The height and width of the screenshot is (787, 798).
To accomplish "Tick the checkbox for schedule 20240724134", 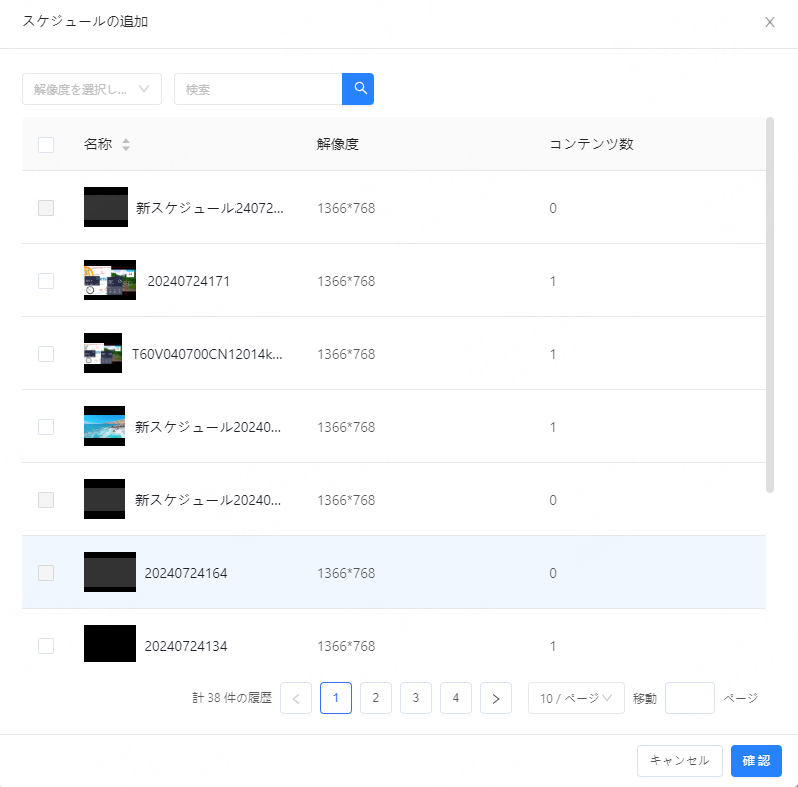I will [46, 646].
